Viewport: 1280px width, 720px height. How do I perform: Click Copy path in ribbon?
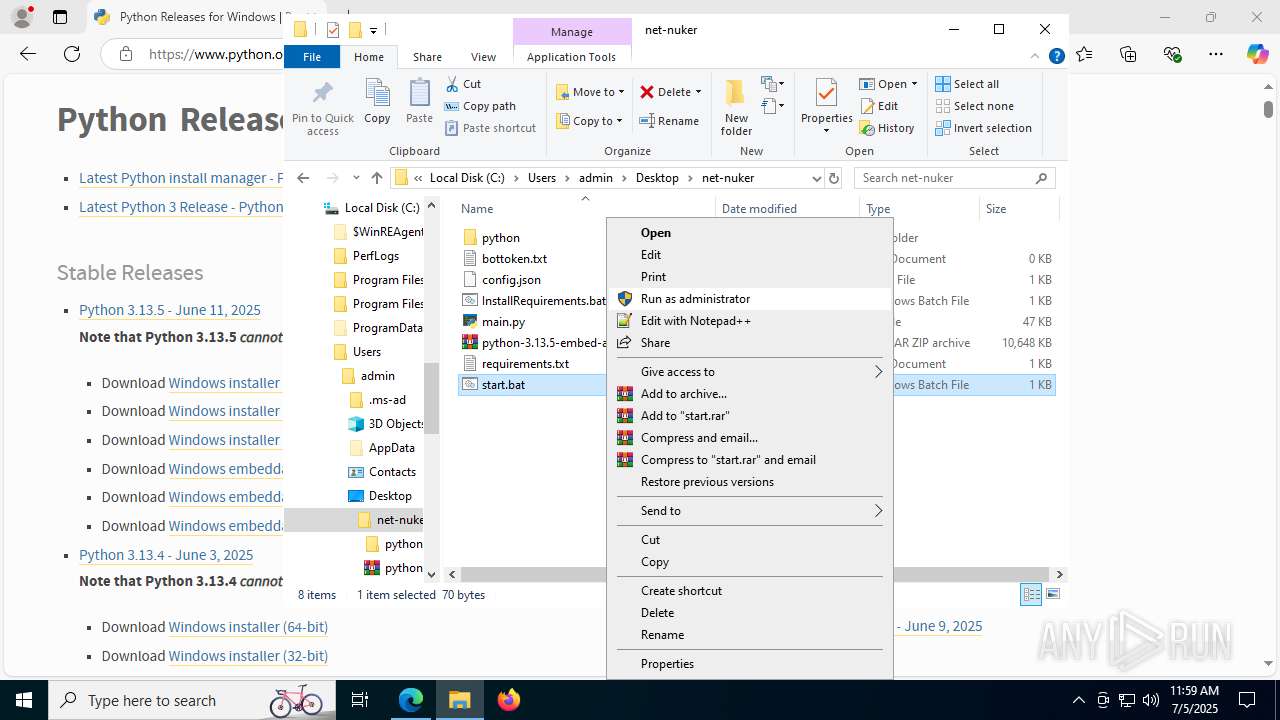click(x=480, y=106)
